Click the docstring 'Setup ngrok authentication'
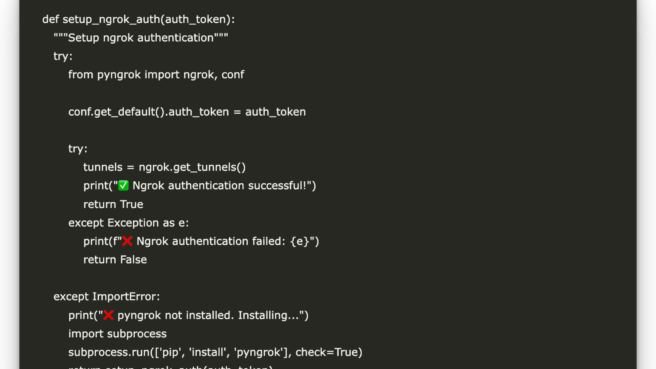The width and height of the screenshot is (656, 369). 141,38
